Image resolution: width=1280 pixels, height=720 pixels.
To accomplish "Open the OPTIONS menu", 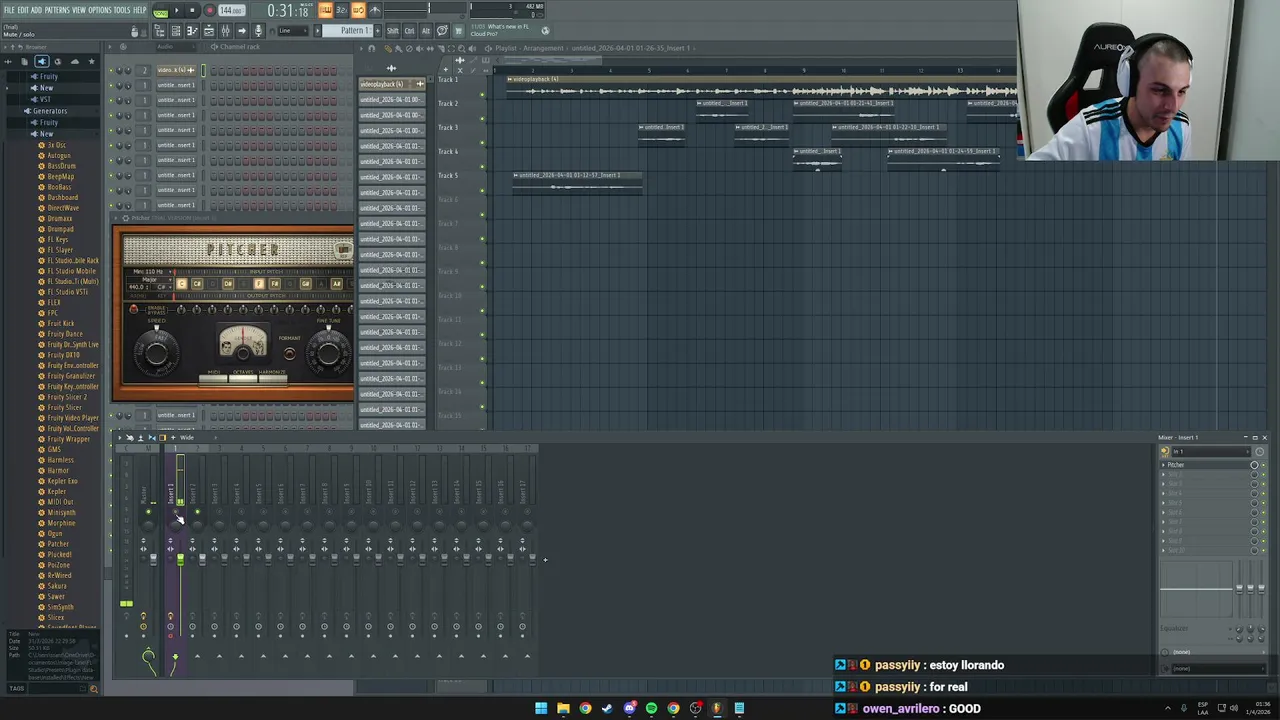I will click(100, 10).
